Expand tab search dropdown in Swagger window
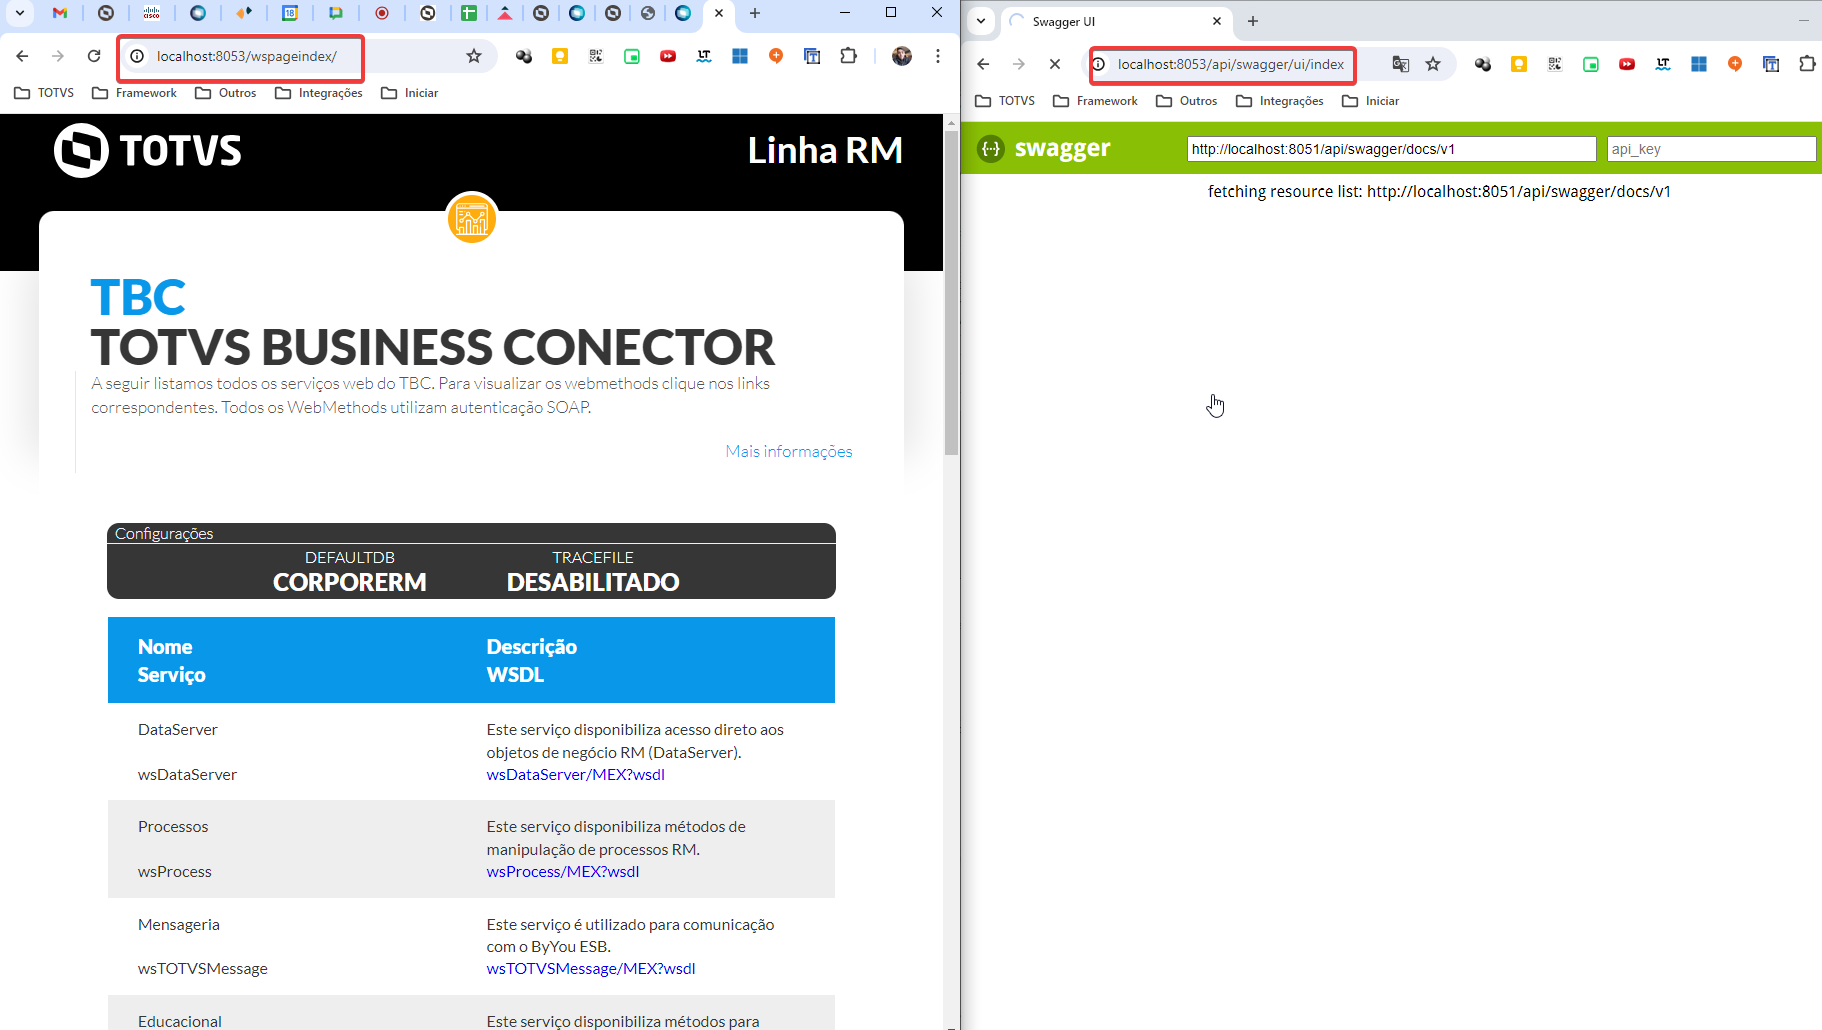Image resolution: width=1822 pixels, height=1030 pixels. (x=981, y=21)
